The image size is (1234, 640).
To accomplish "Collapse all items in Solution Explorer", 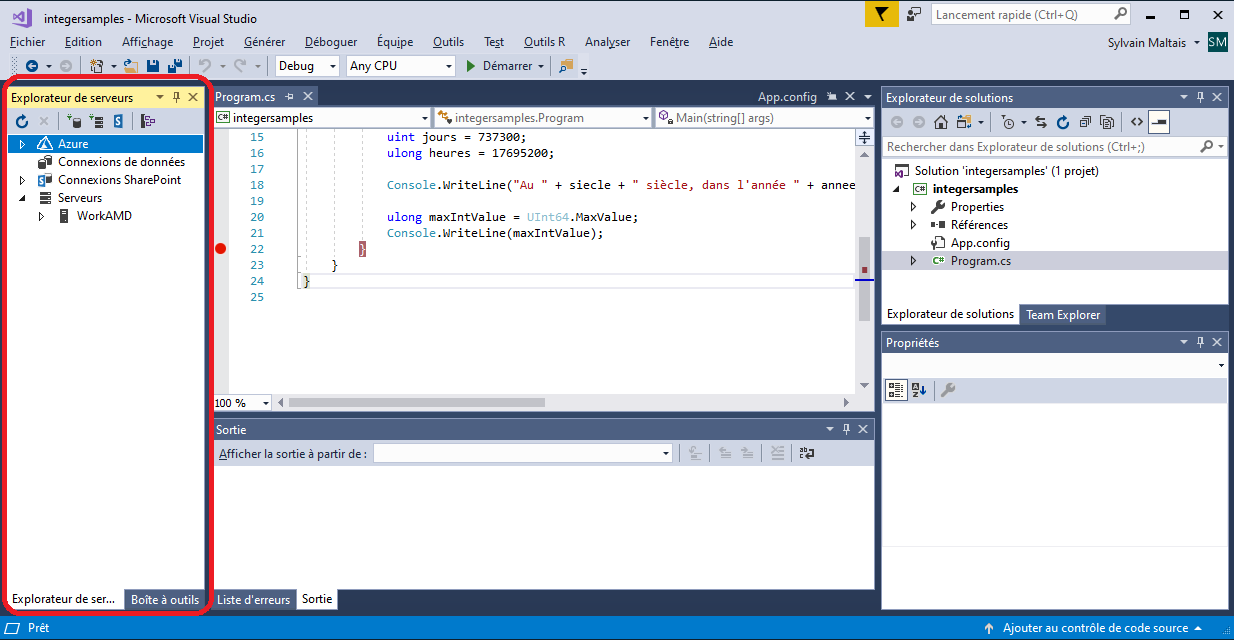I will (1084, 122).
